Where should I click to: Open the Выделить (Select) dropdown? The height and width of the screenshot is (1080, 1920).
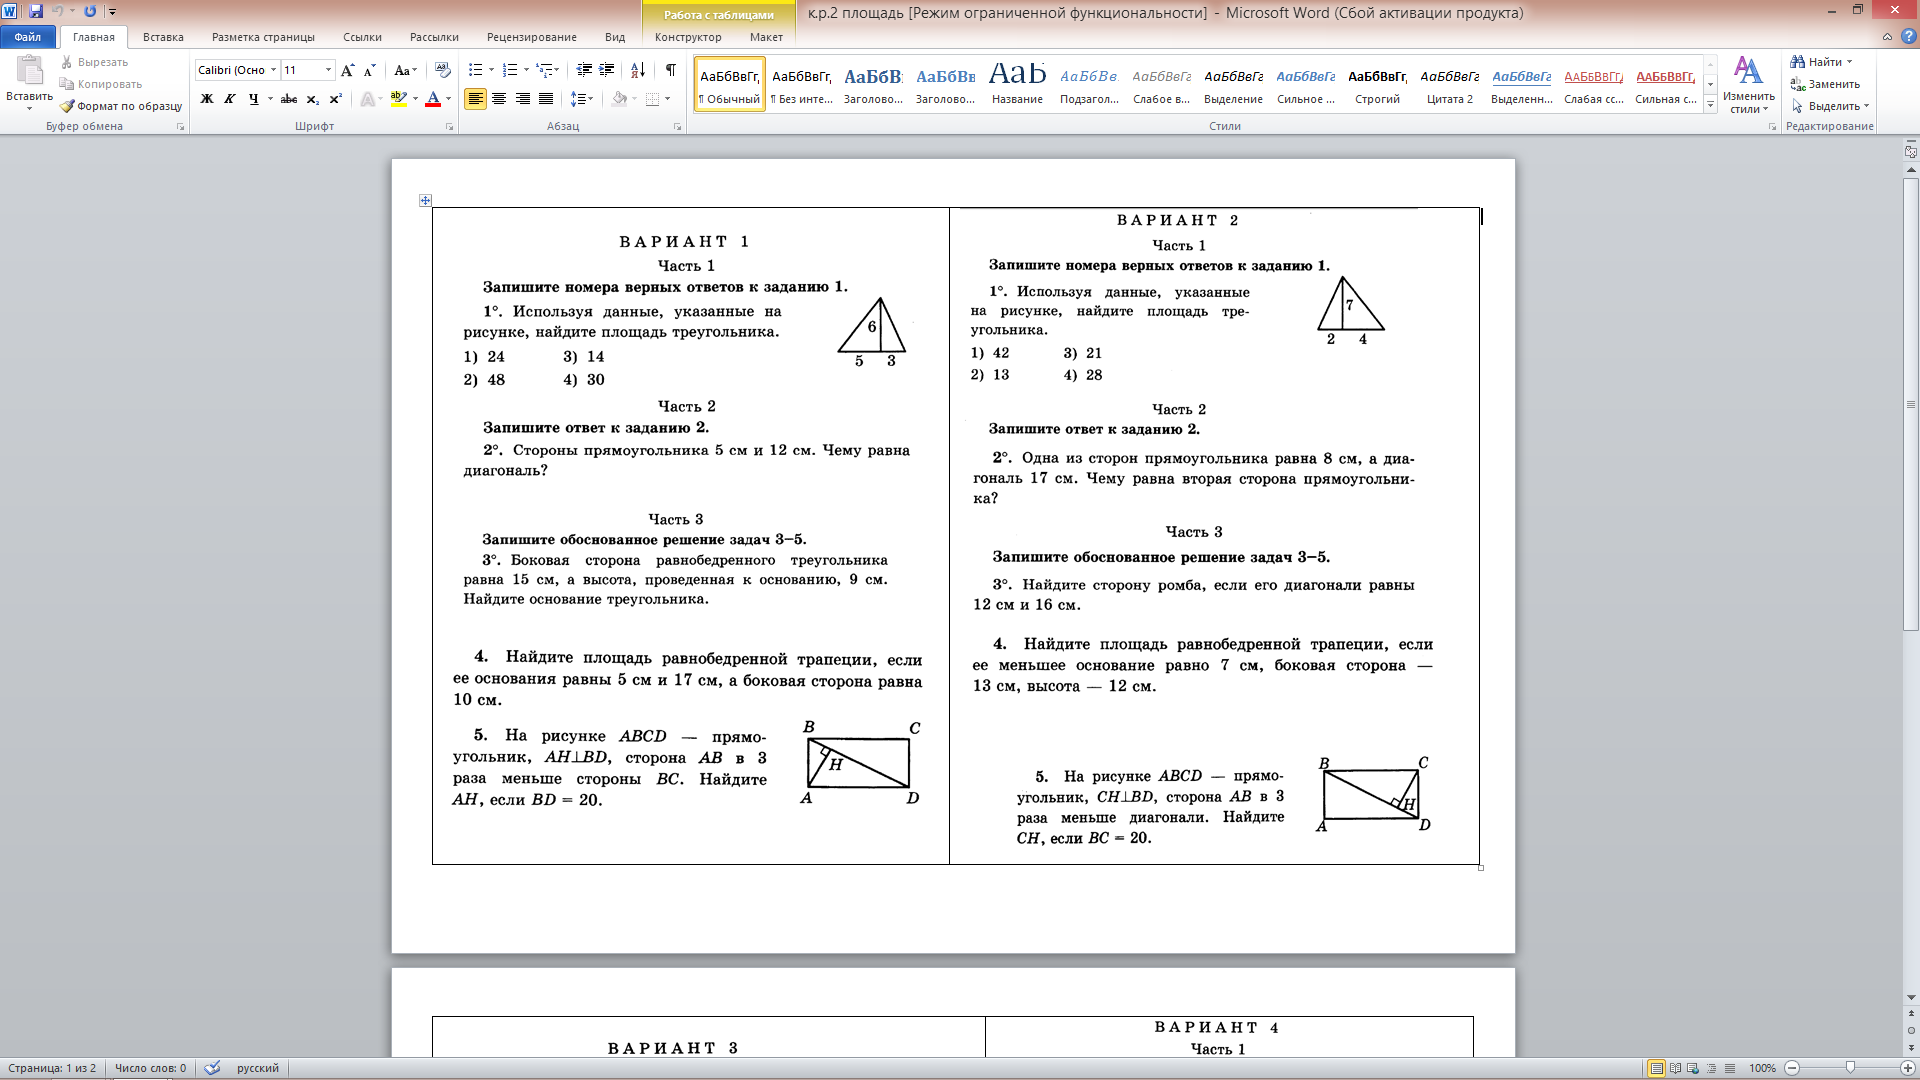[x=1831, y=106]
